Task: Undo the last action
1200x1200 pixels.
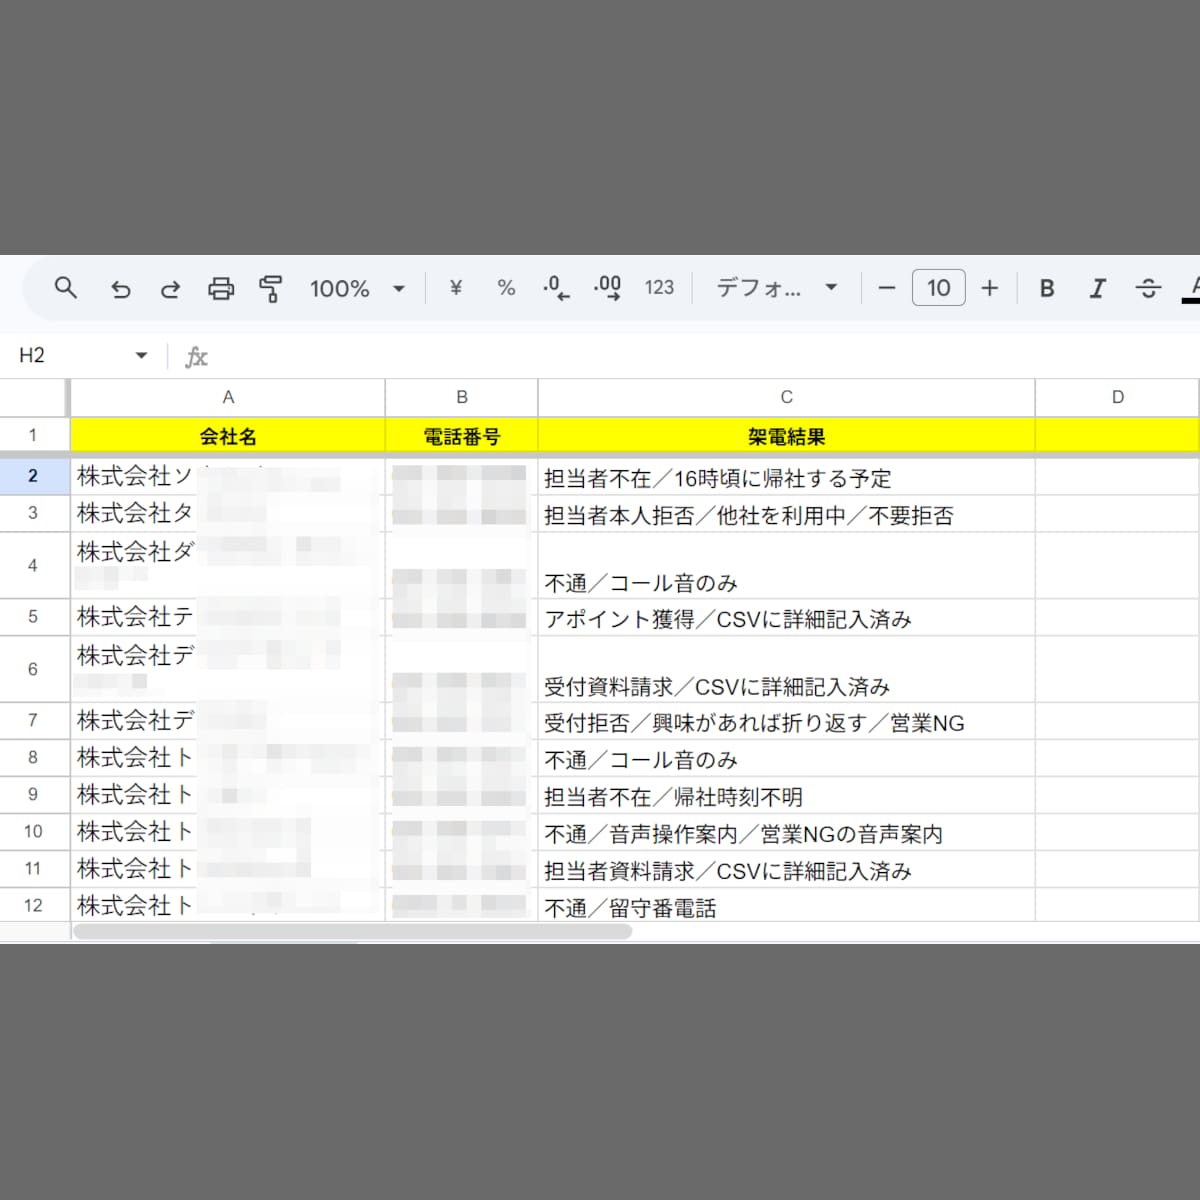Action: [120, 289]
